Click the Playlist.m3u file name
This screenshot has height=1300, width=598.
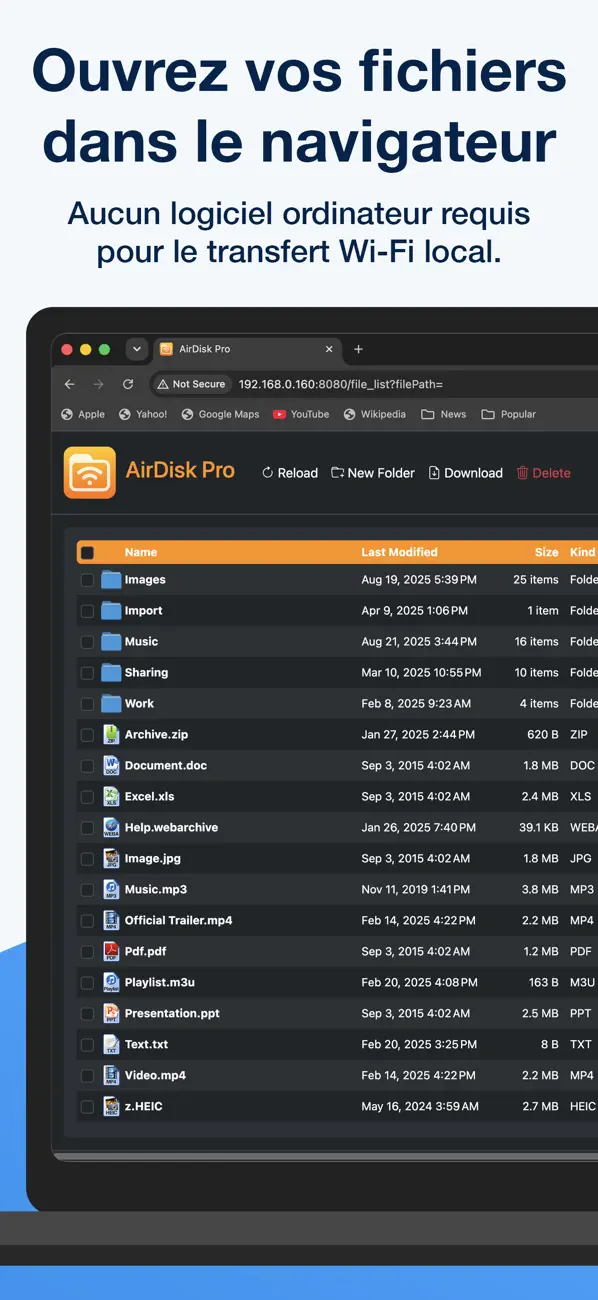point(160,983)
